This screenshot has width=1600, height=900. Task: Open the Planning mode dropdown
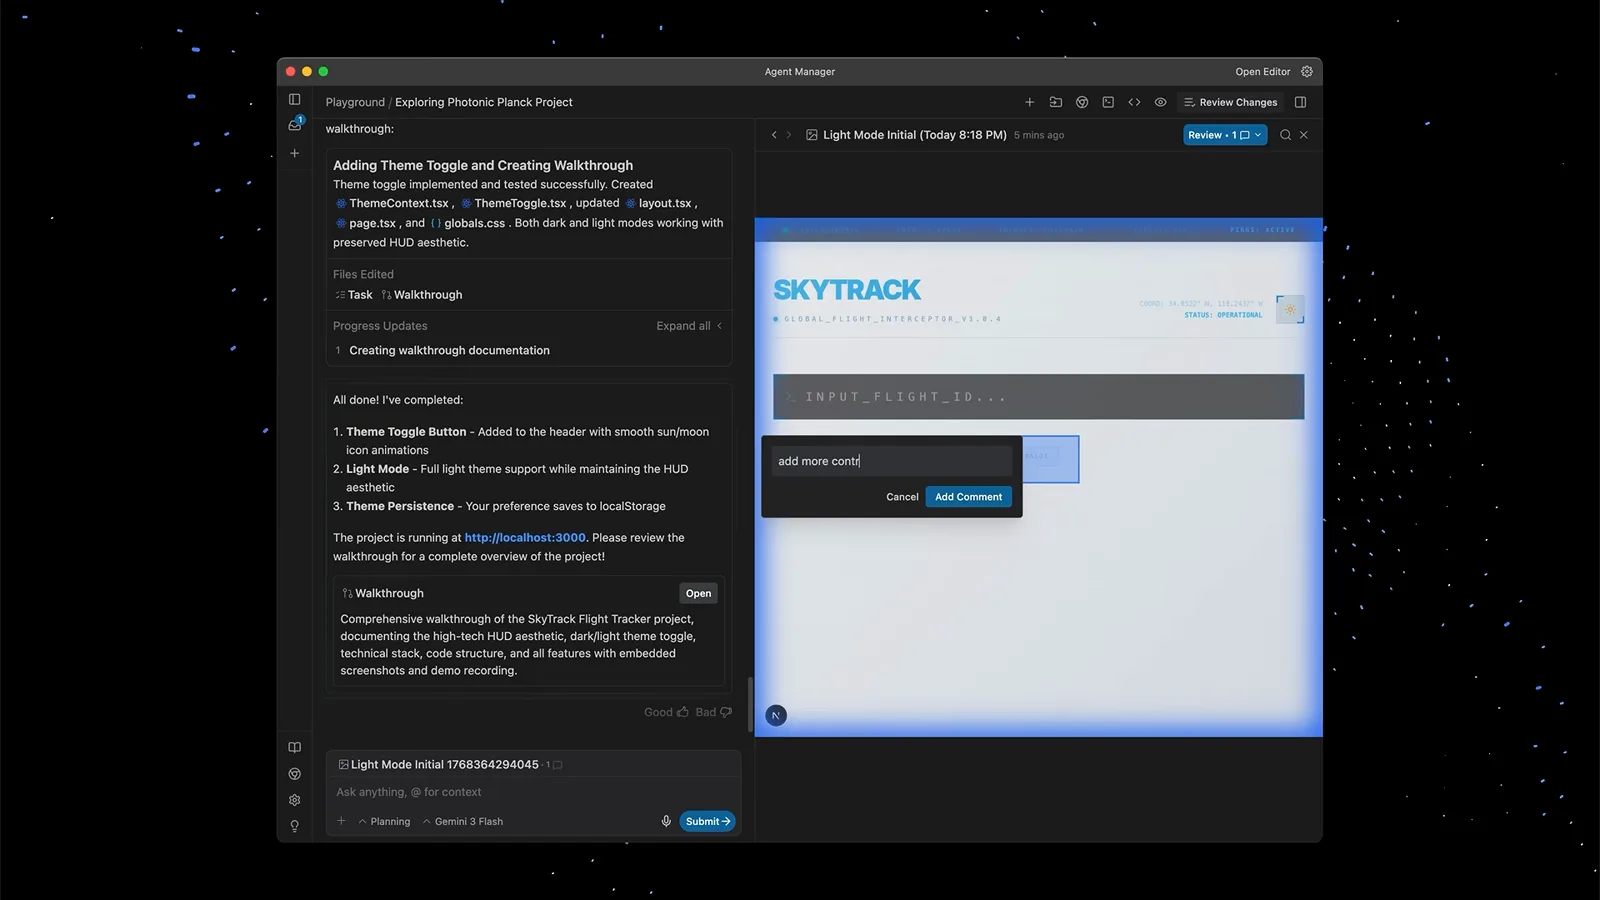(384, 821)
